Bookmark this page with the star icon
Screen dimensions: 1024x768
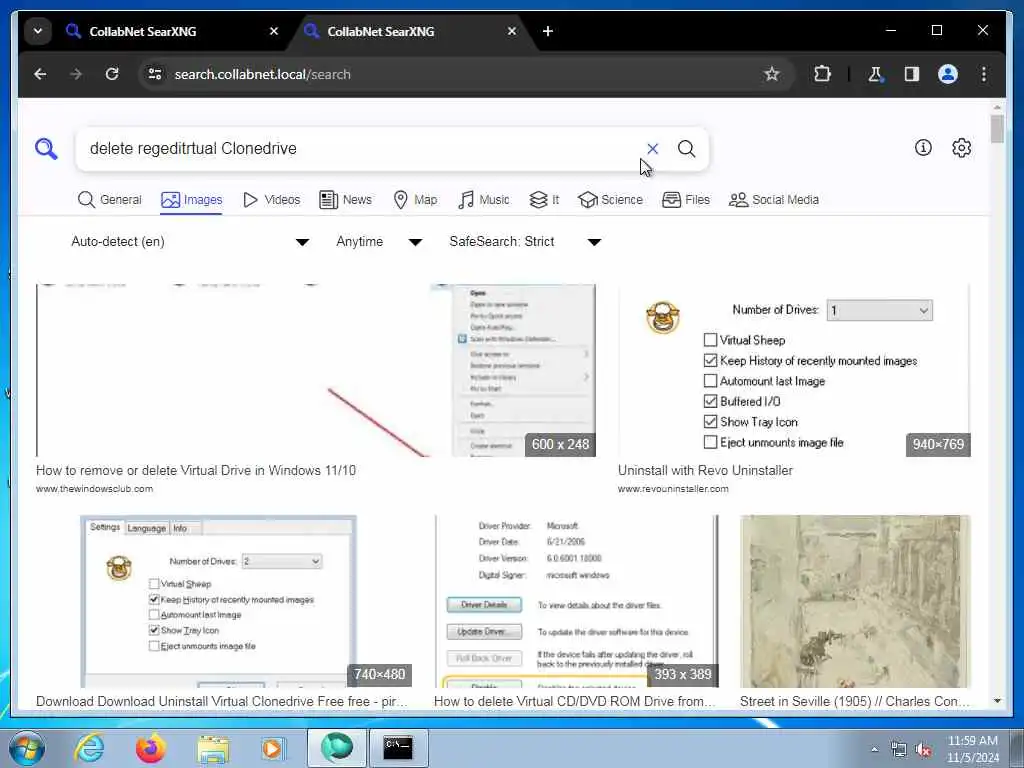click(x=772, y=74)
